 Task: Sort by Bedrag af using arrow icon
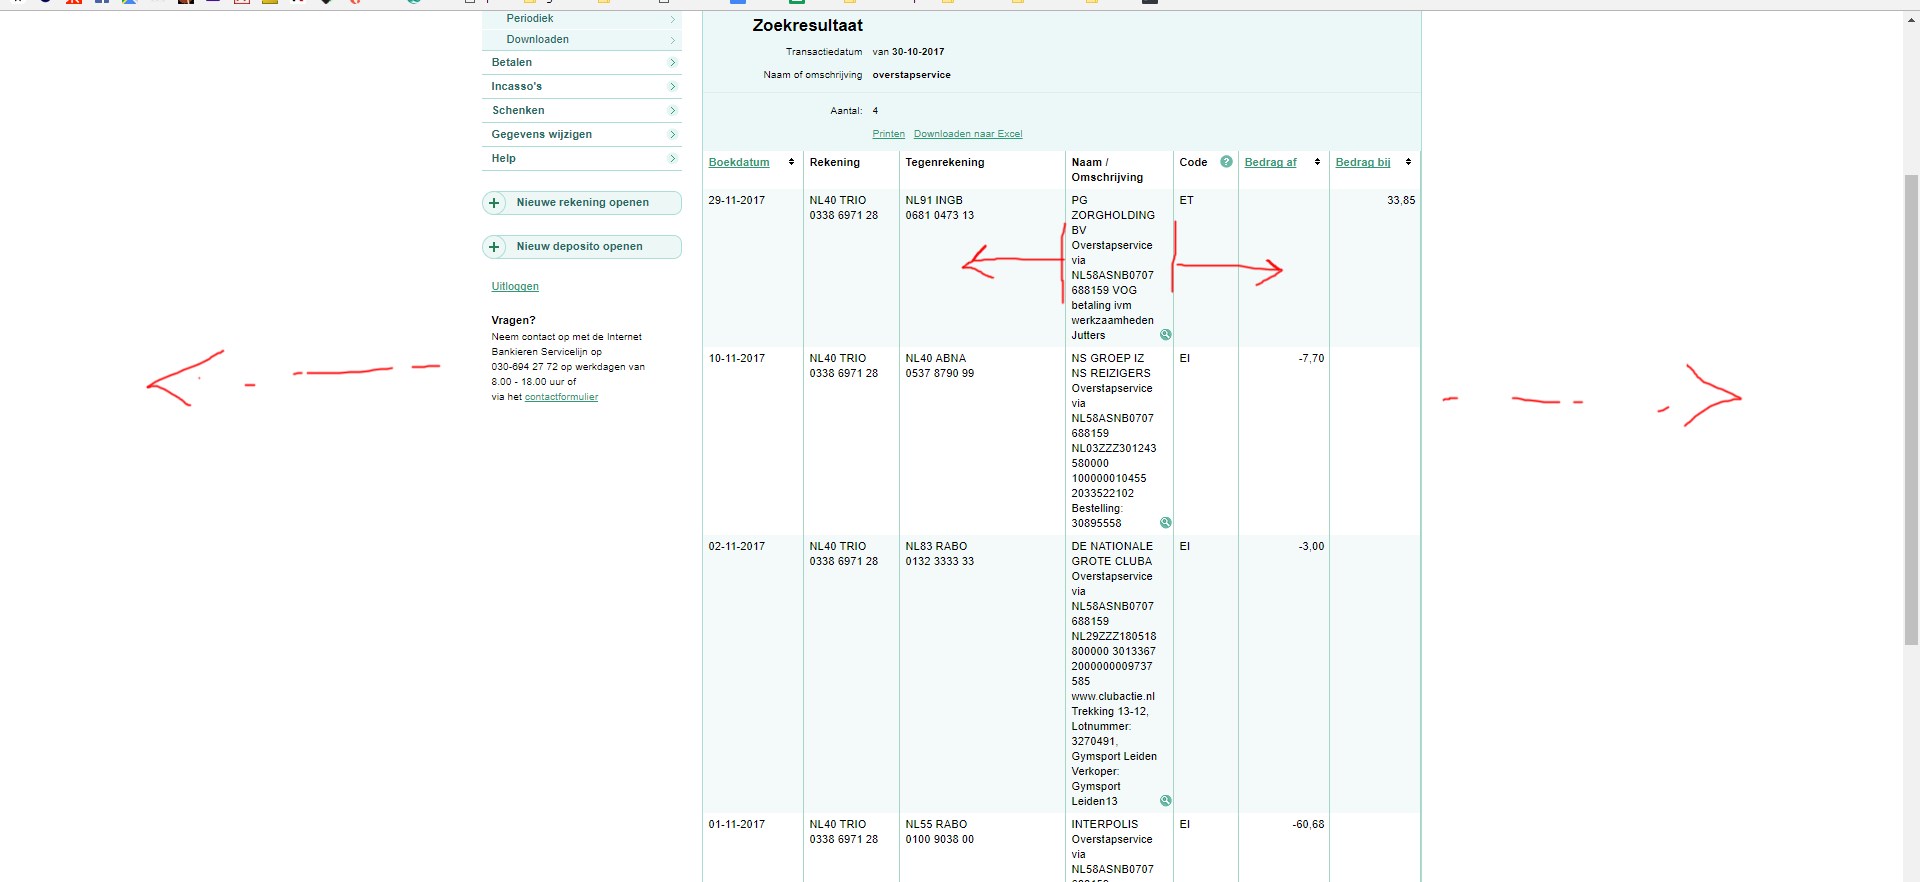[1317, 162]
